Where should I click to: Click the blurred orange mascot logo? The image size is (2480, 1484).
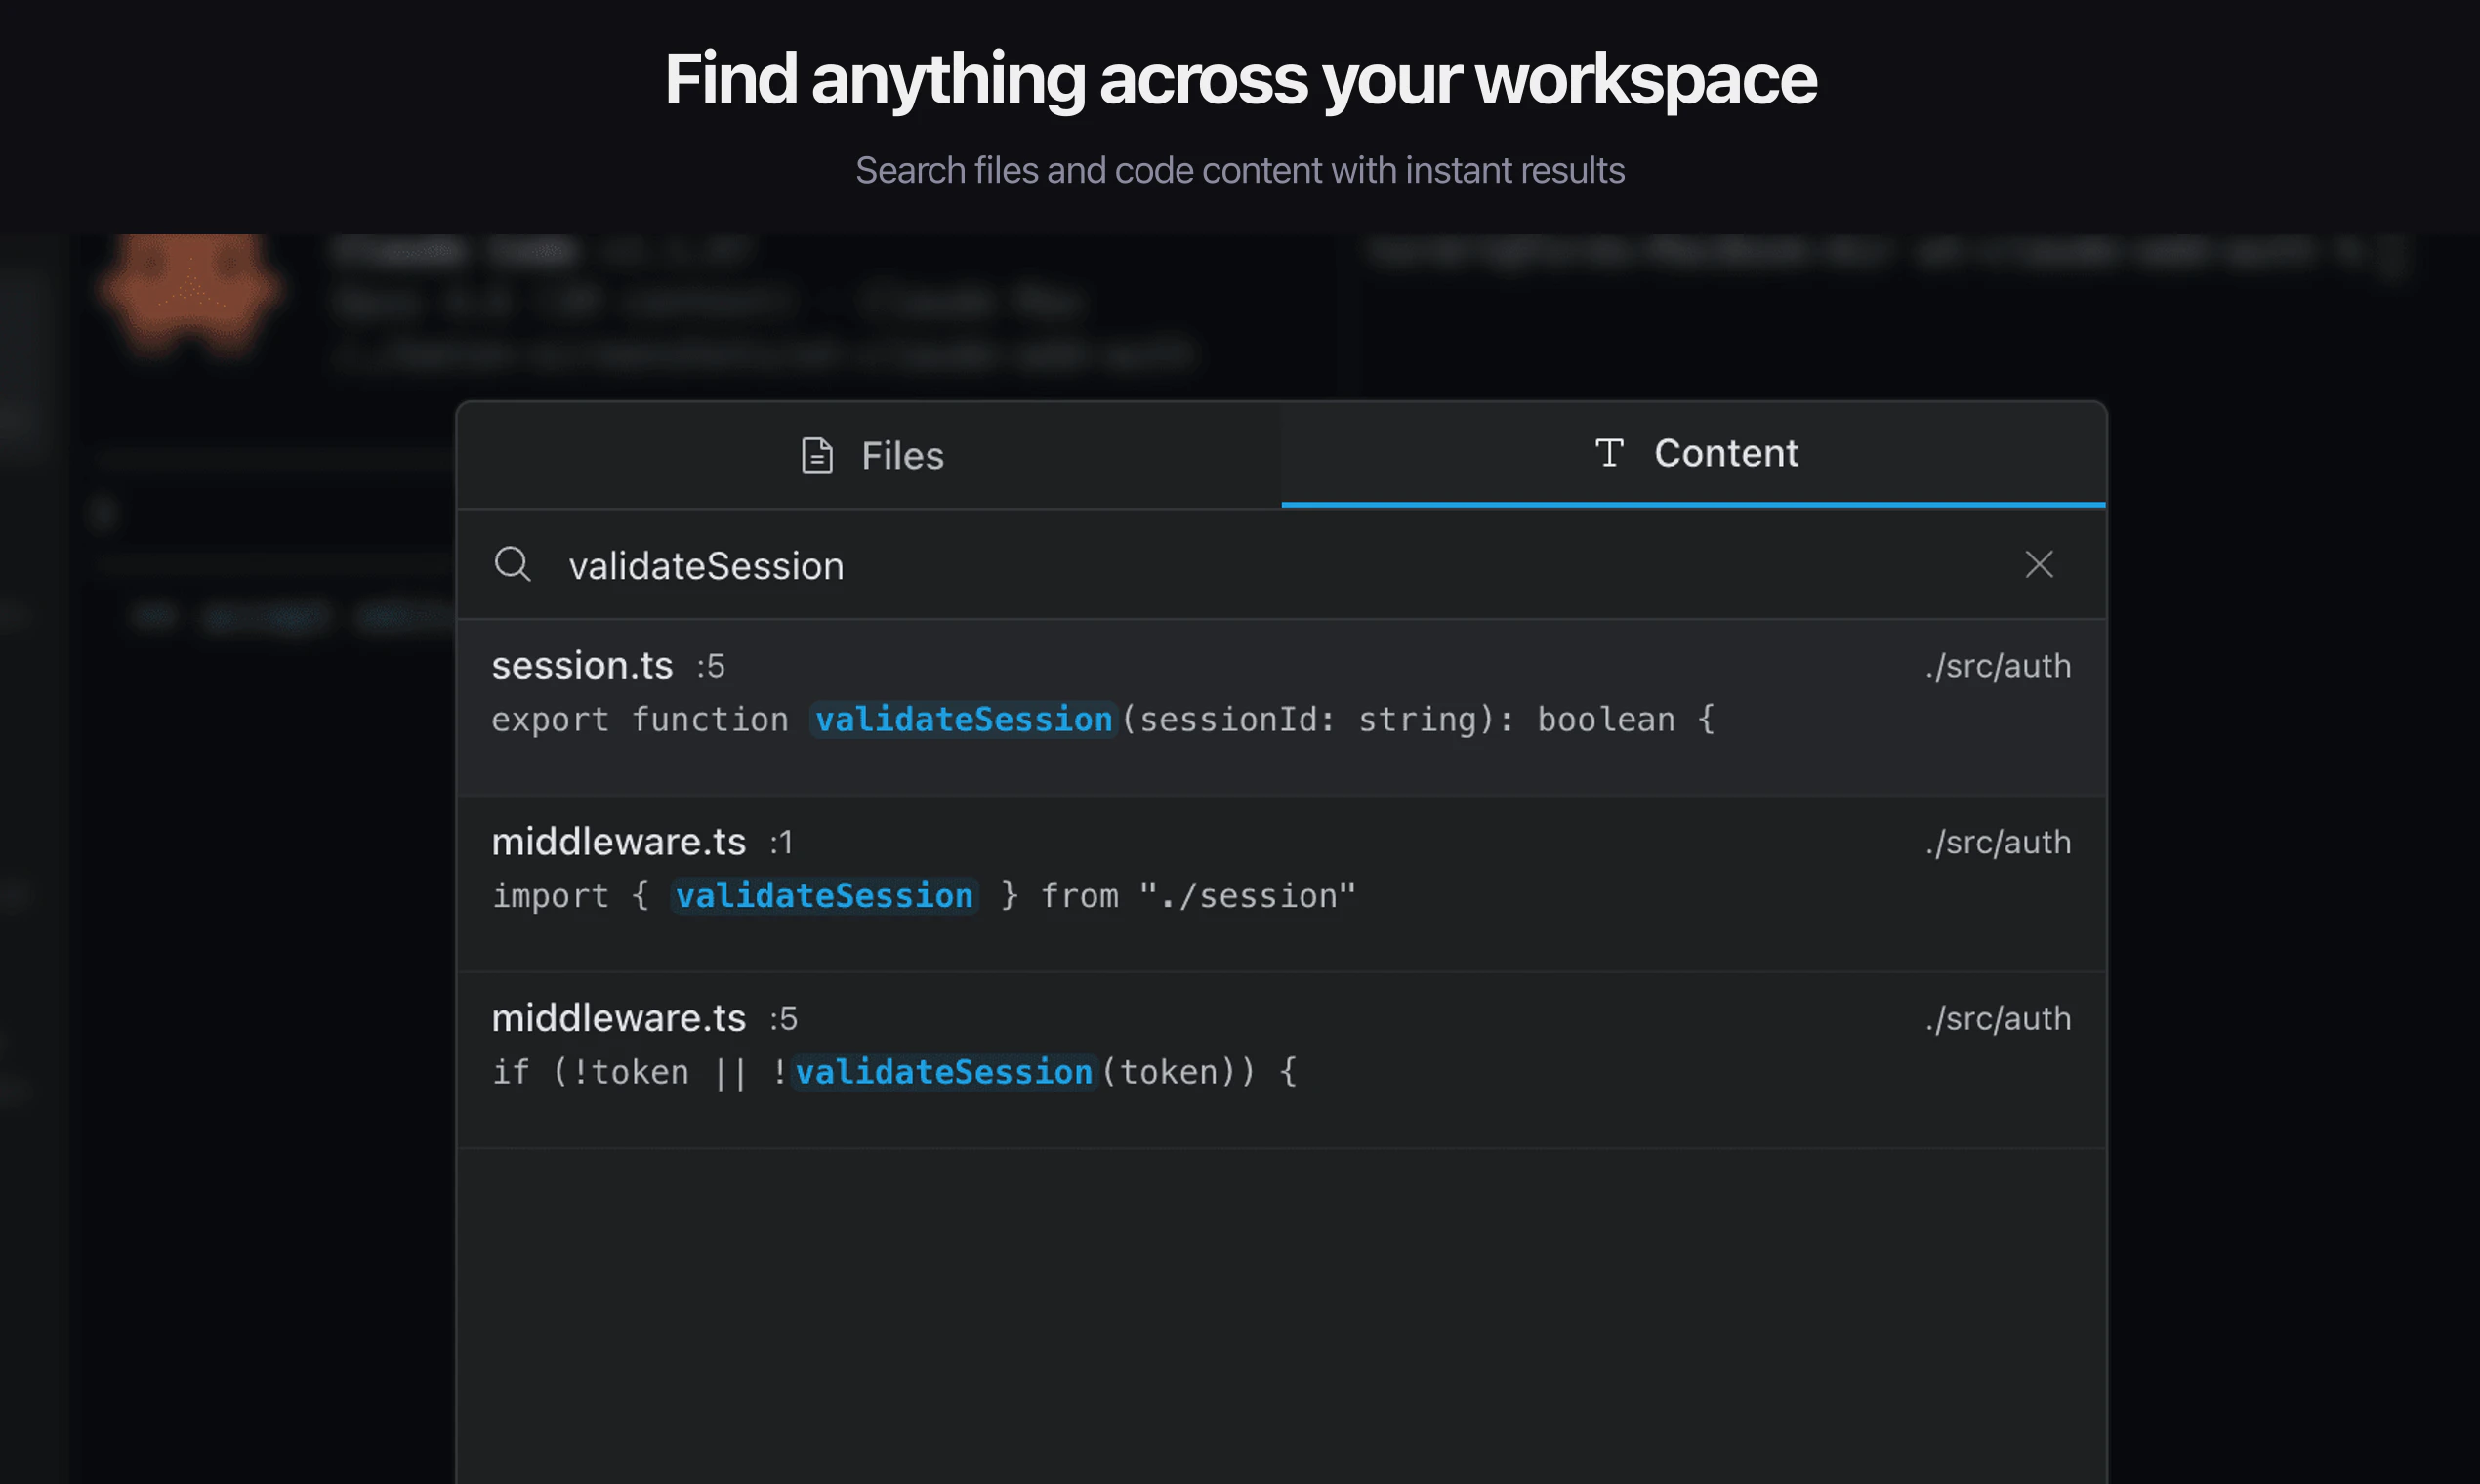[x=189, y=292]
